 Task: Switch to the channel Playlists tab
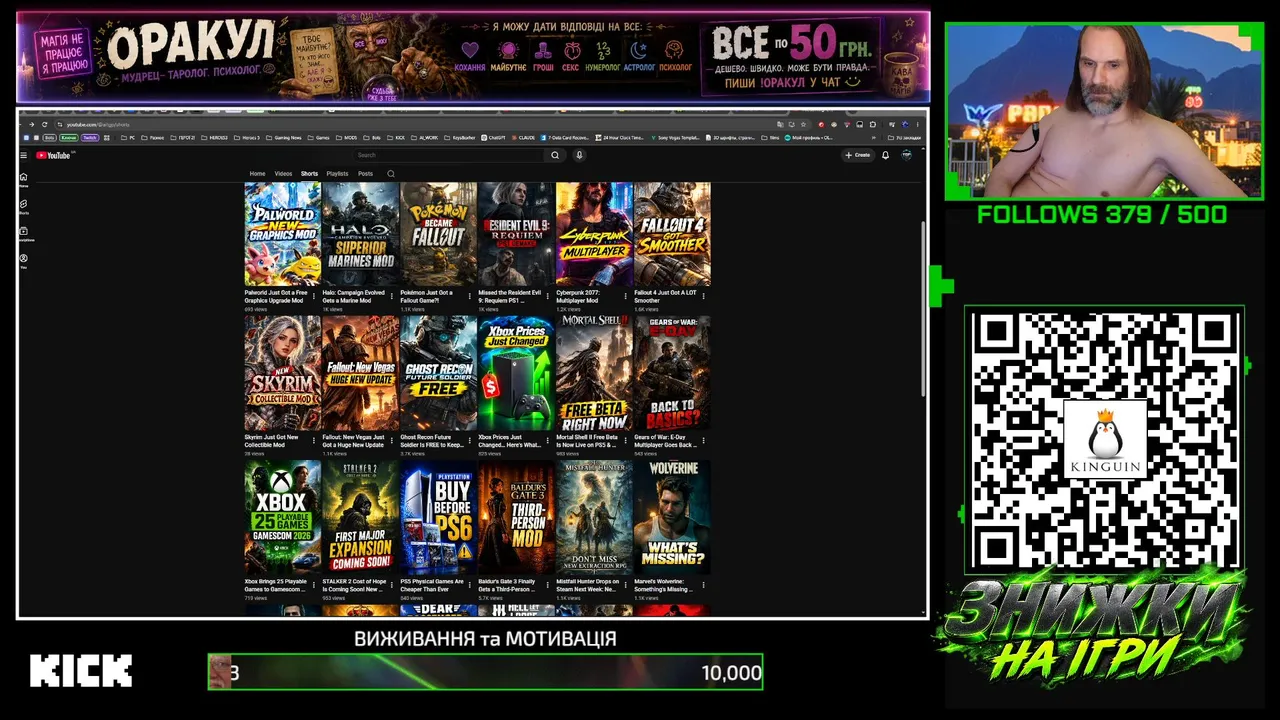(337, 174)
